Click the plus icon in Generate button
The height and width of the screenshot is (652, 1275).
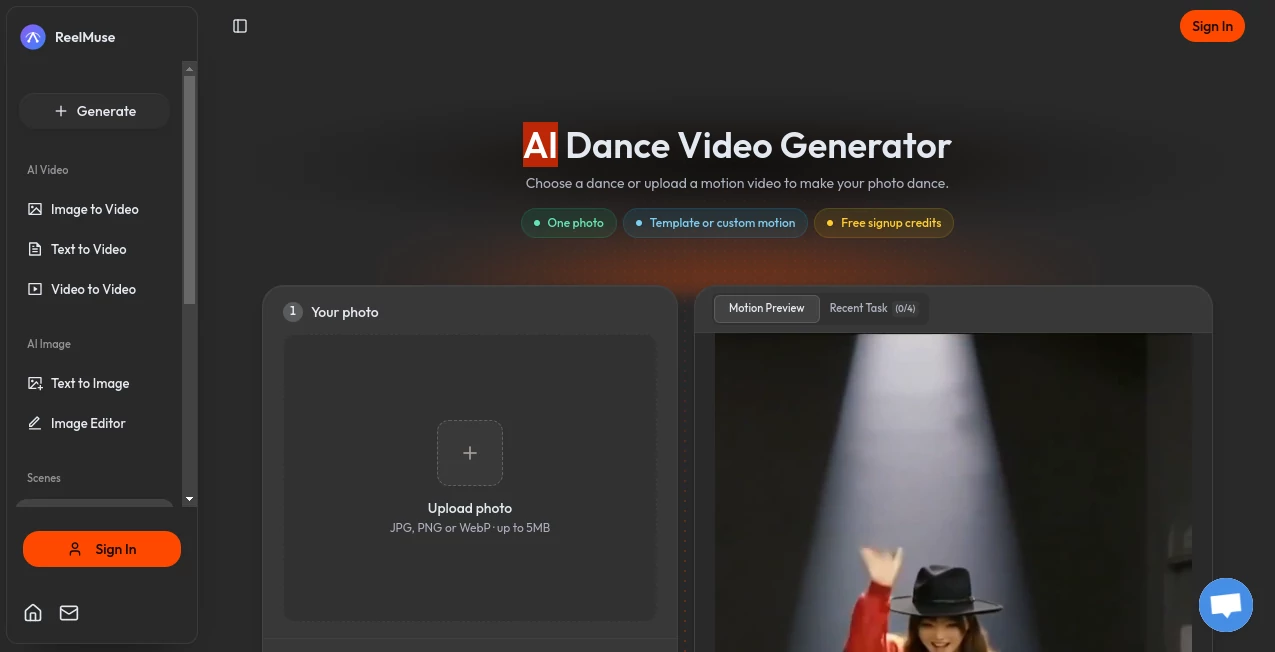tap(61, 111)
